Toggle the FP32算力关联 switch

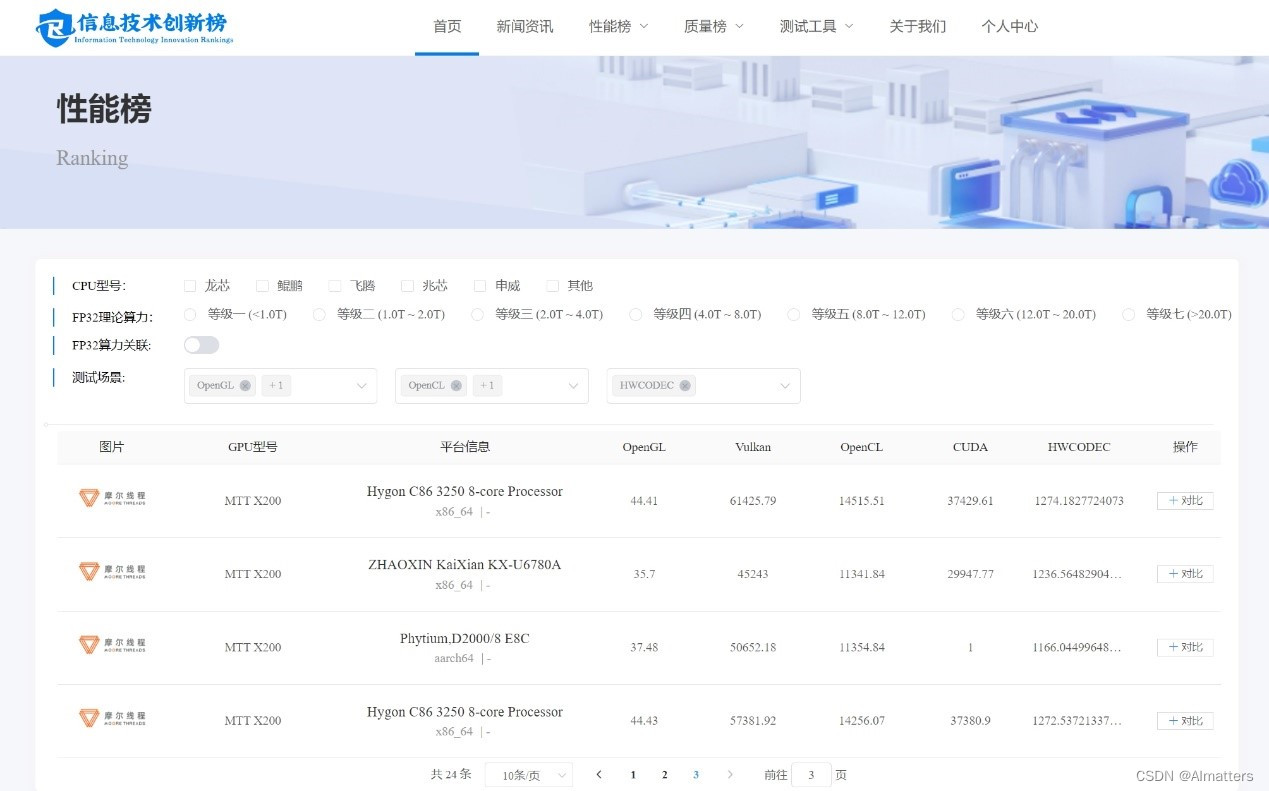click(x=201, y=345)
